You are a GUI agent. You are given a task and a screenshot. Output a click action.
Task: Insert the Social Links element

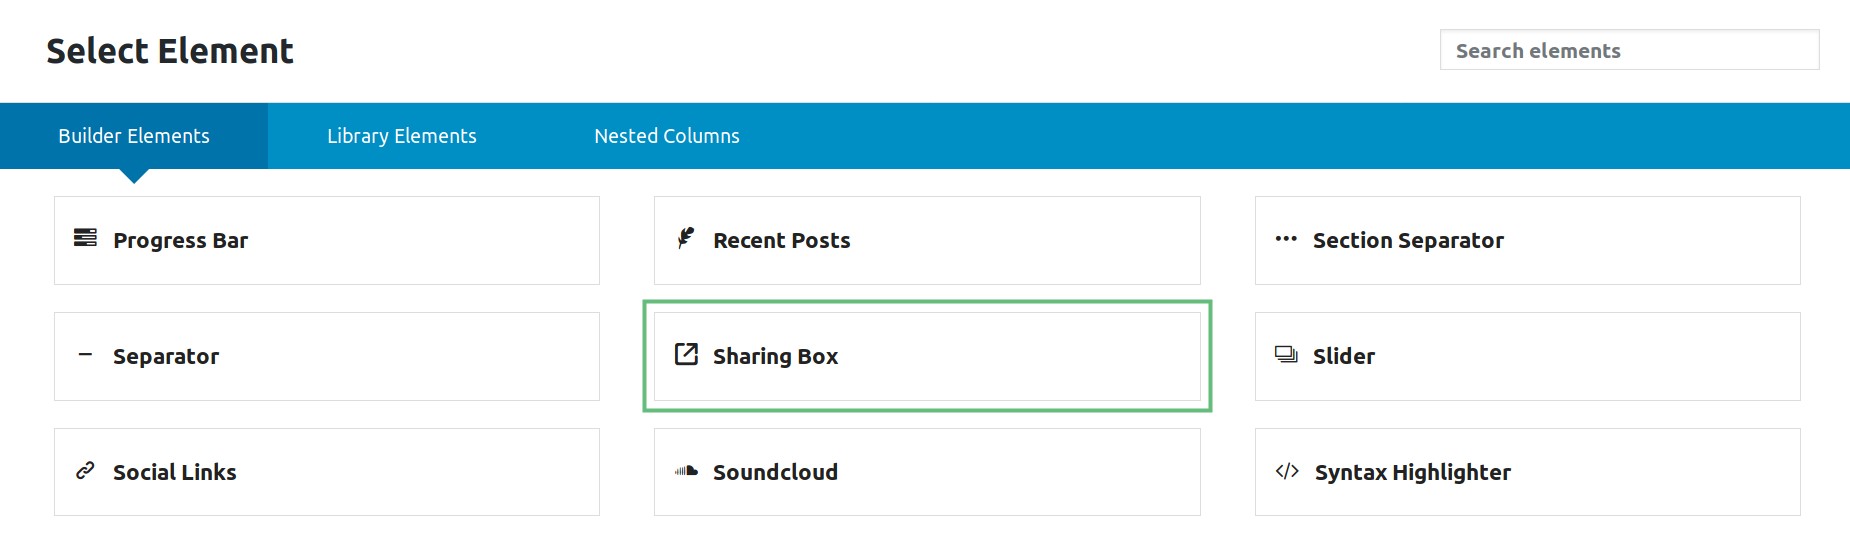tap(327, 472)
